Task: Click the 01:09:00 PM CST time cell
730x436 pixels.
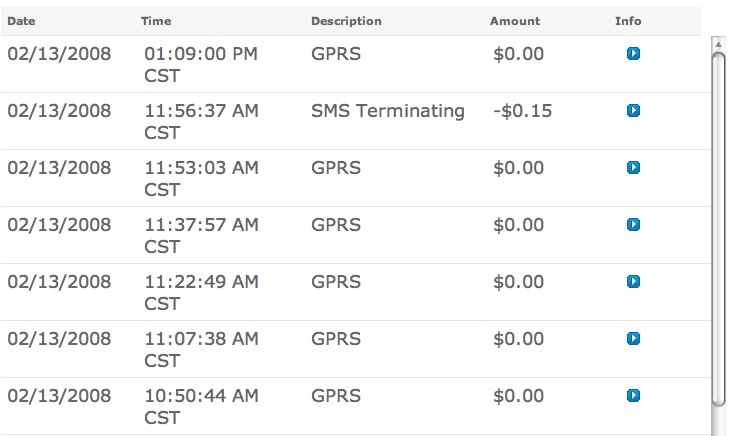Action: coord(200,64)
